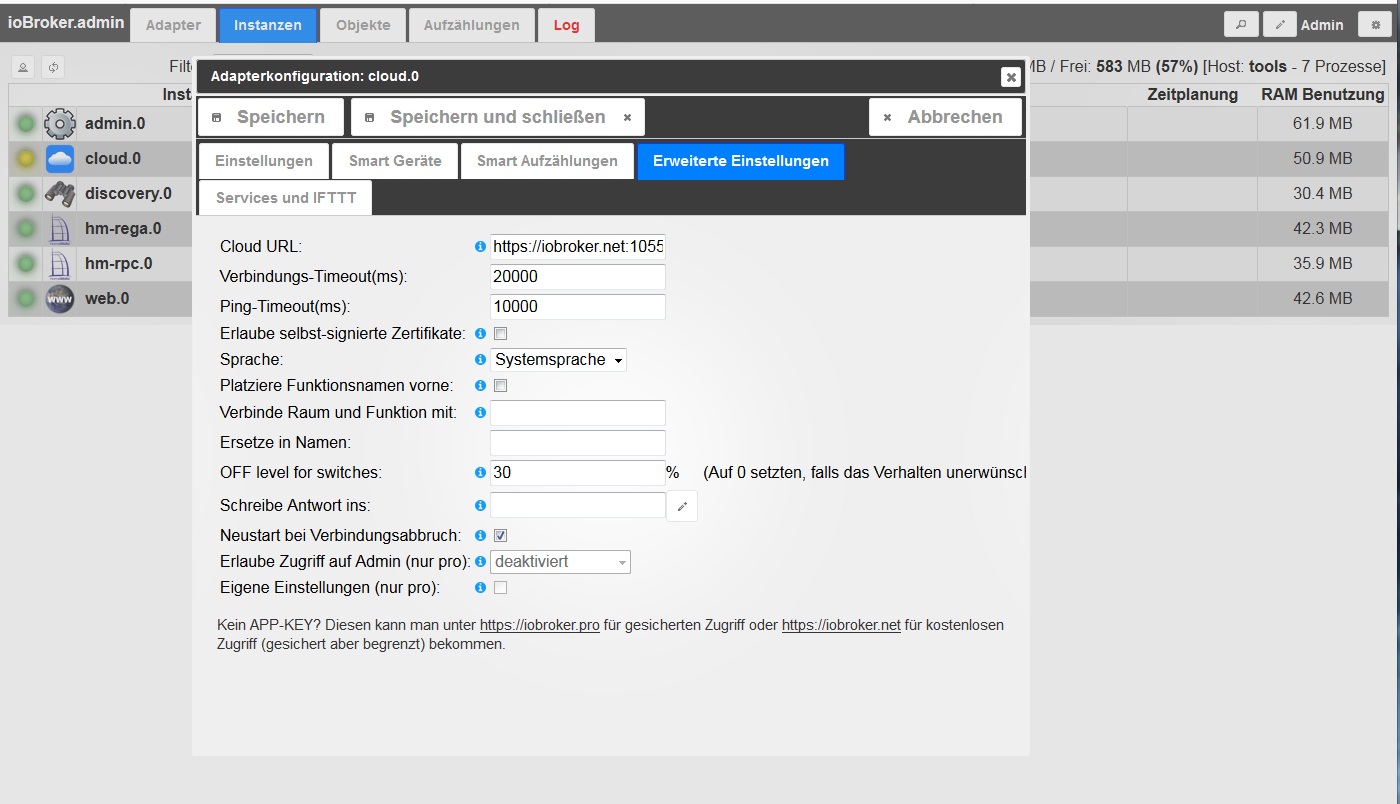Toggle Platziere Funktionsnamen vorne checkbox
1400x804 pixels.
tap(501, 386)
